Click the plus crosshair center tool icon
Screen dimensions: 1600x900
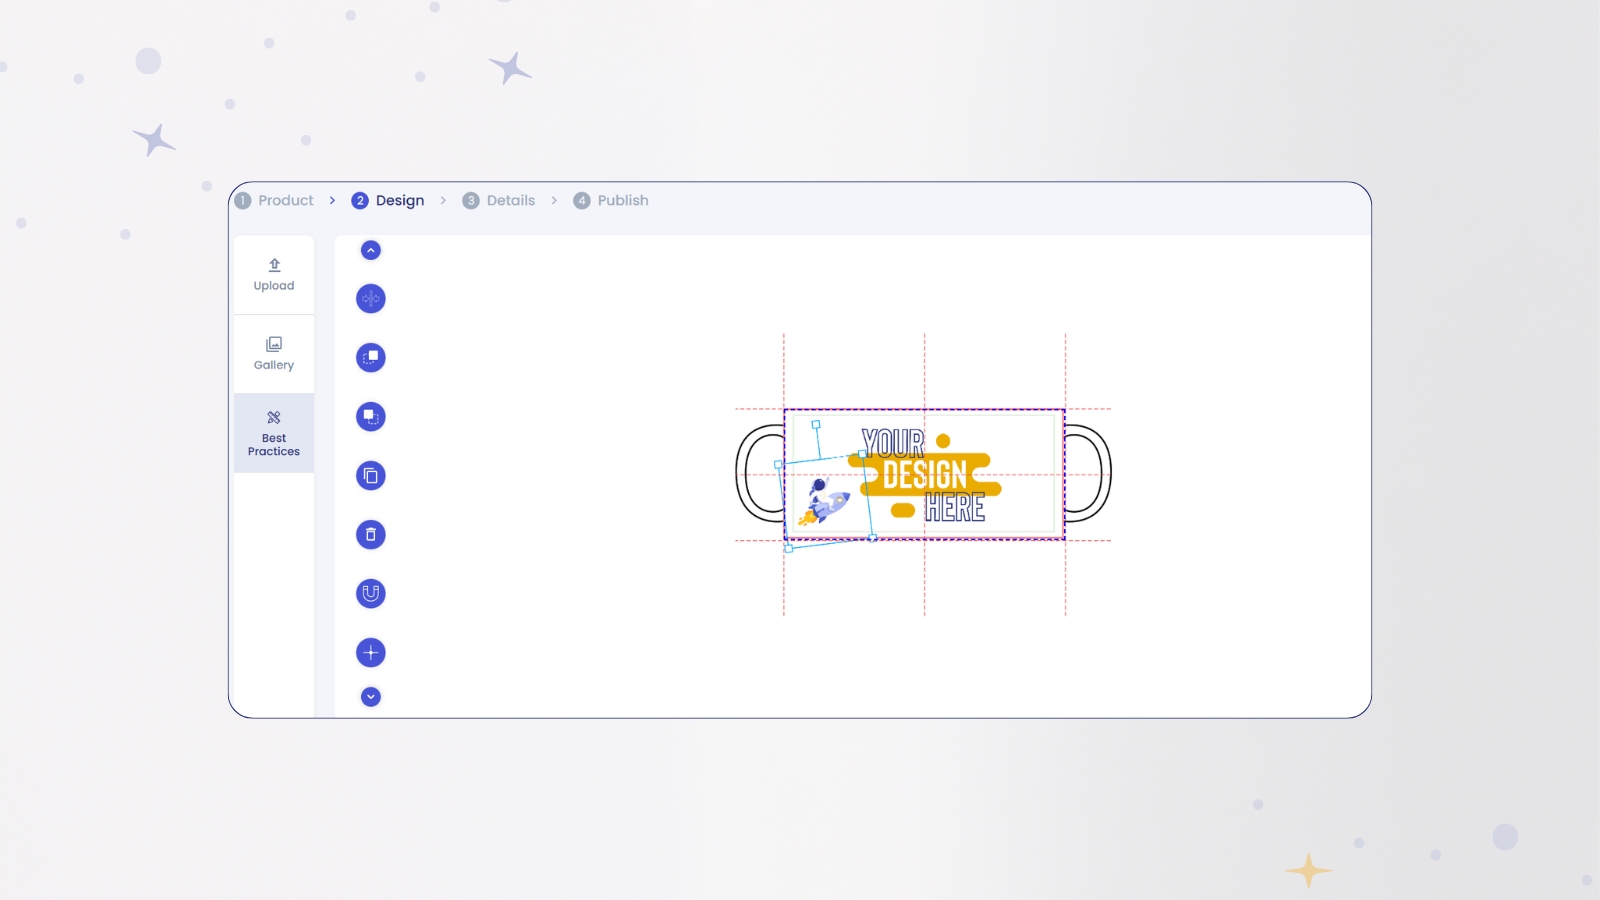pyautogui.click(x=371, y=653)
